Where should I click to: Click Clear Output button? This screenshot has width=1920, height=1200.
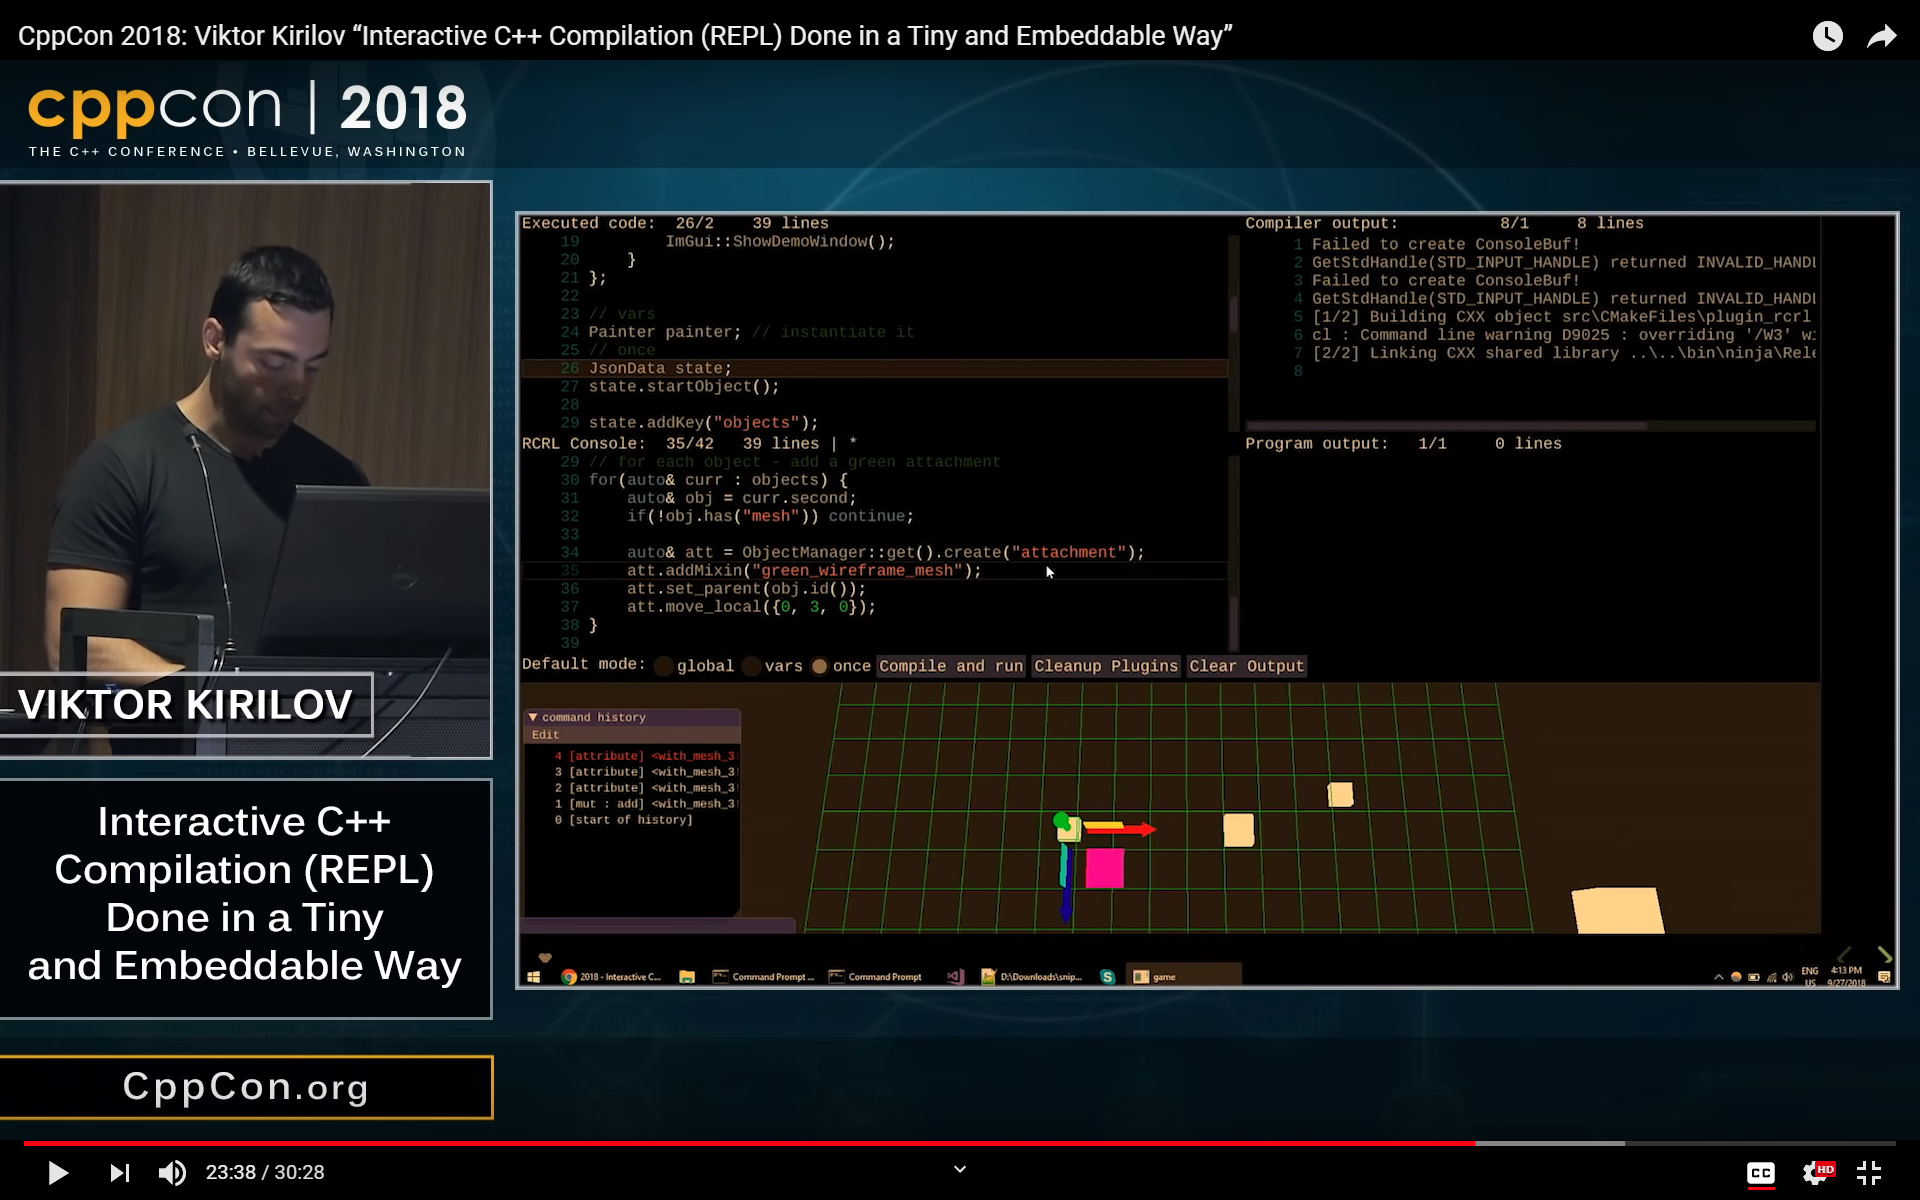(x=1246, y=666)
